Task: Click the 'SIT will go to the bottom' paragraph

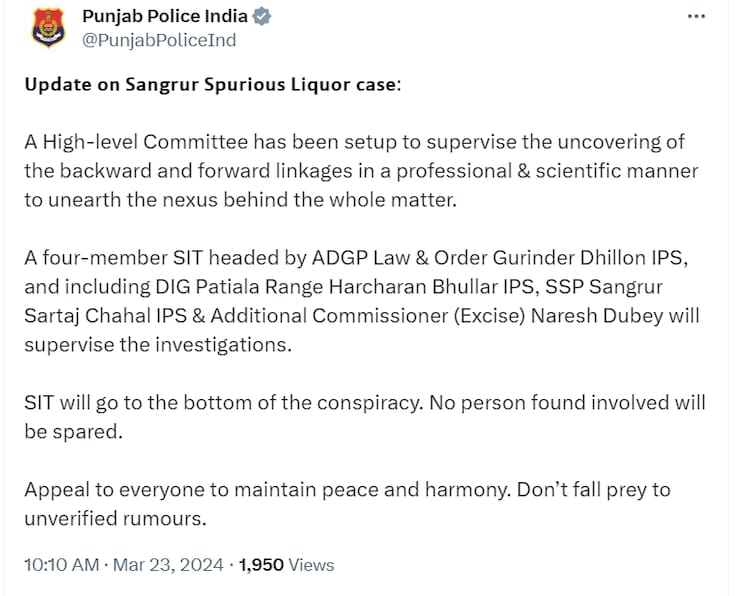Action: [360, 417]
